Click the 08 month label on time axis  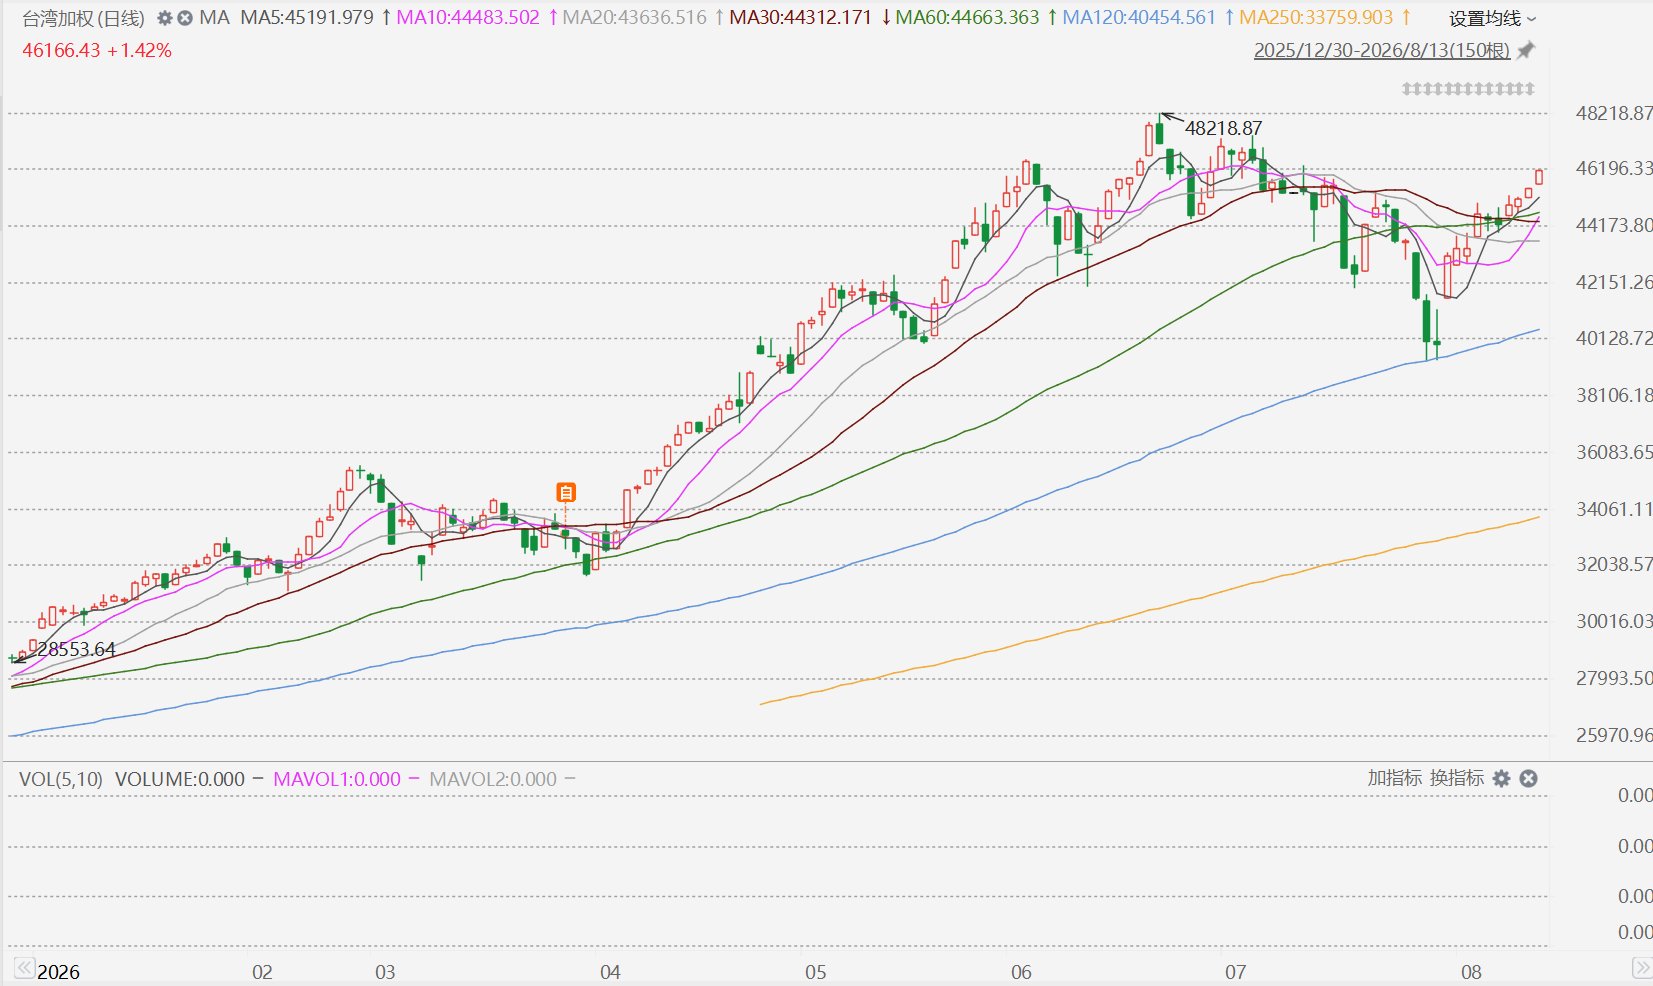1471,972
